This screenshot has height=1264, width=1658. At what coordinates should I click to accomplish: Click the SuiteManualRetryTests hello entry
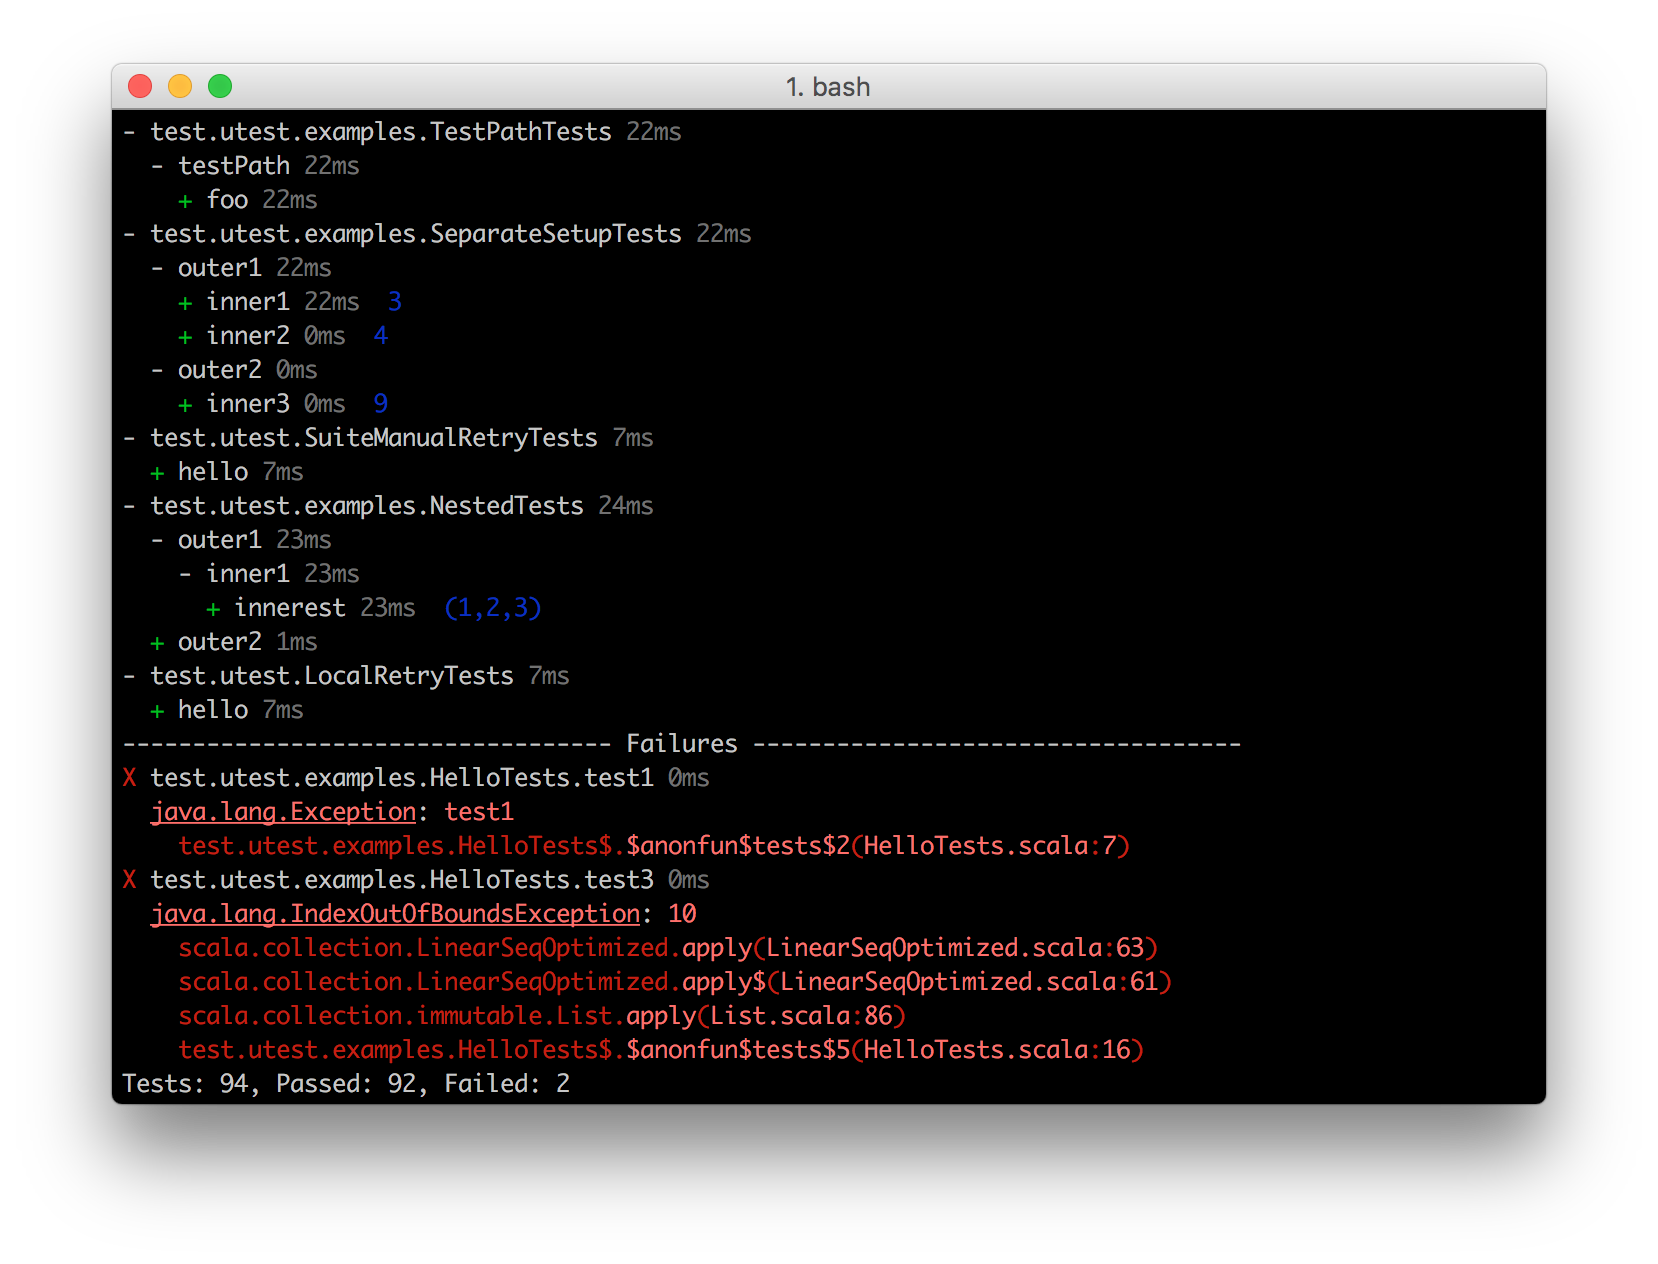[212, 471]
